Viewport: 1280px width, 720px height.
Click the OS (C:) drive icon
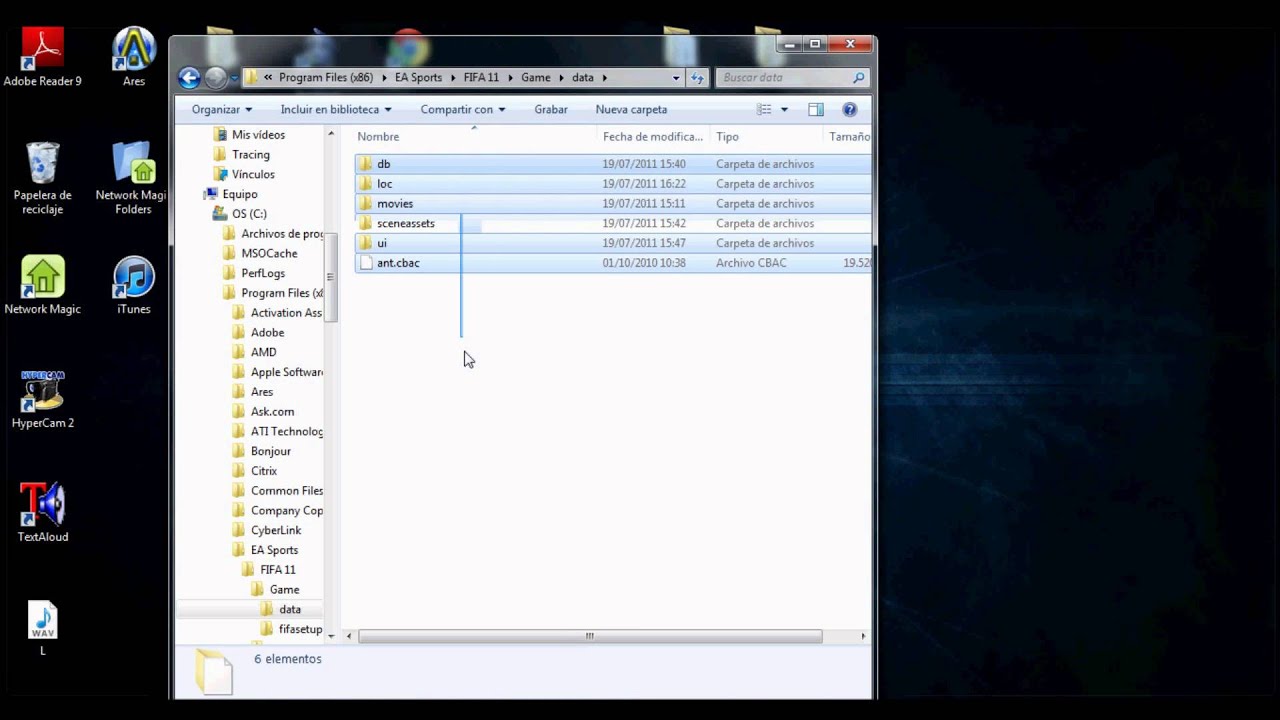point(220,214)
